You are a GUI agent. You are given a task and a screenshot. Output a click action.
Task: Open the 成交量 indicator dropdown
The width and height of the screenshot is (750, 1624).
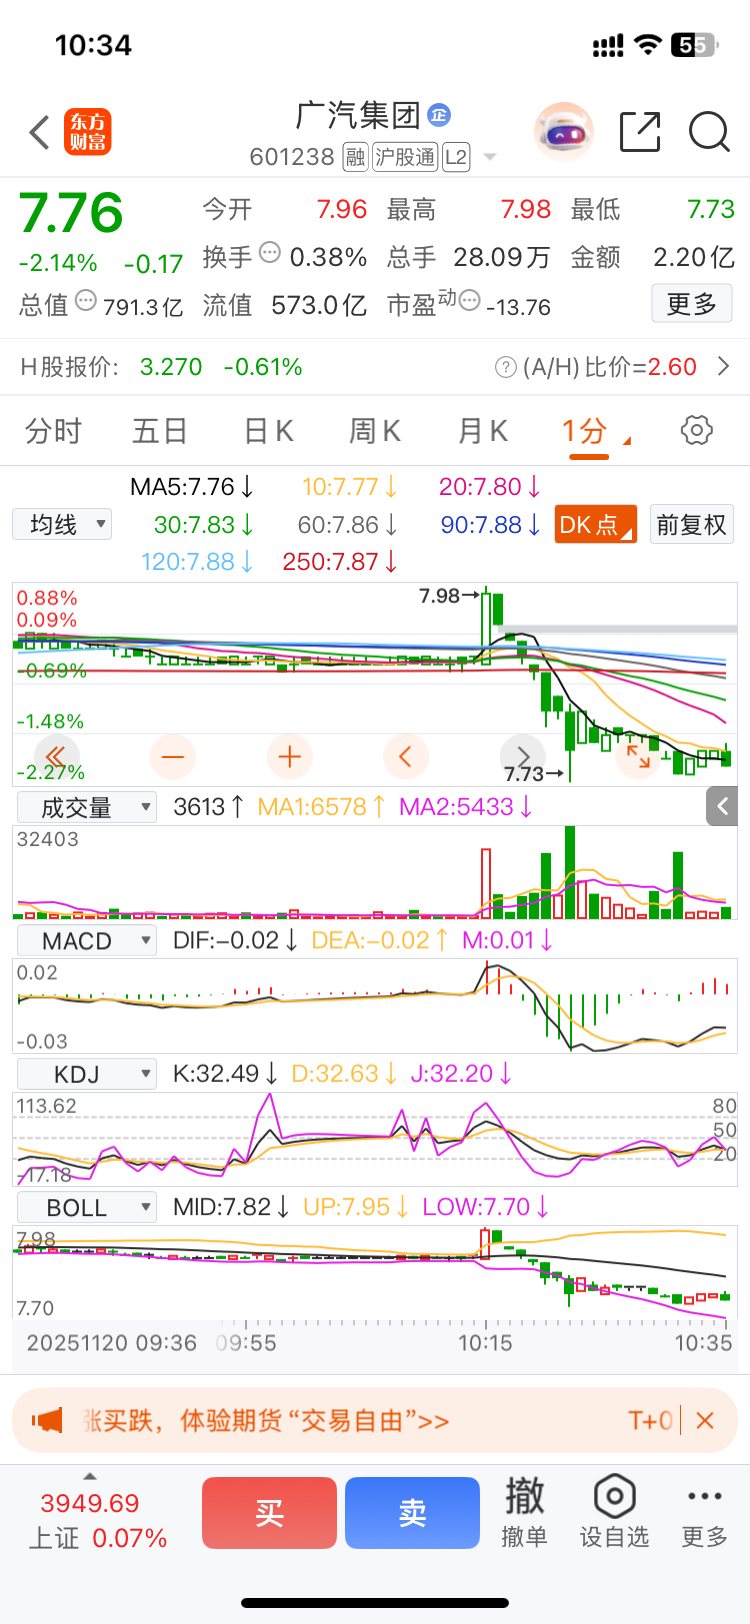(x=87, y=807)
